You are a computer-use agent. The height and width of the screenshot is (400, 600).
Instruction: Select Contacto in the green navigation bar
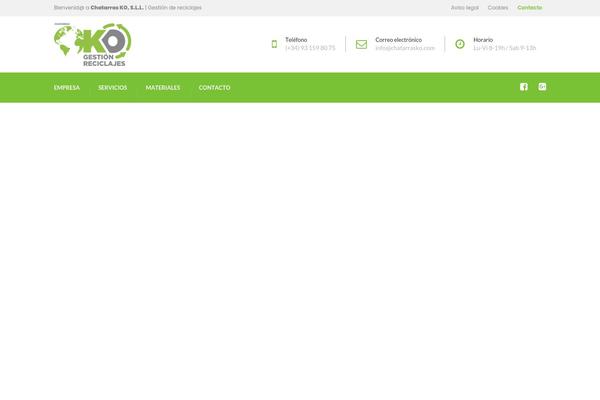[x=214, y=88]
